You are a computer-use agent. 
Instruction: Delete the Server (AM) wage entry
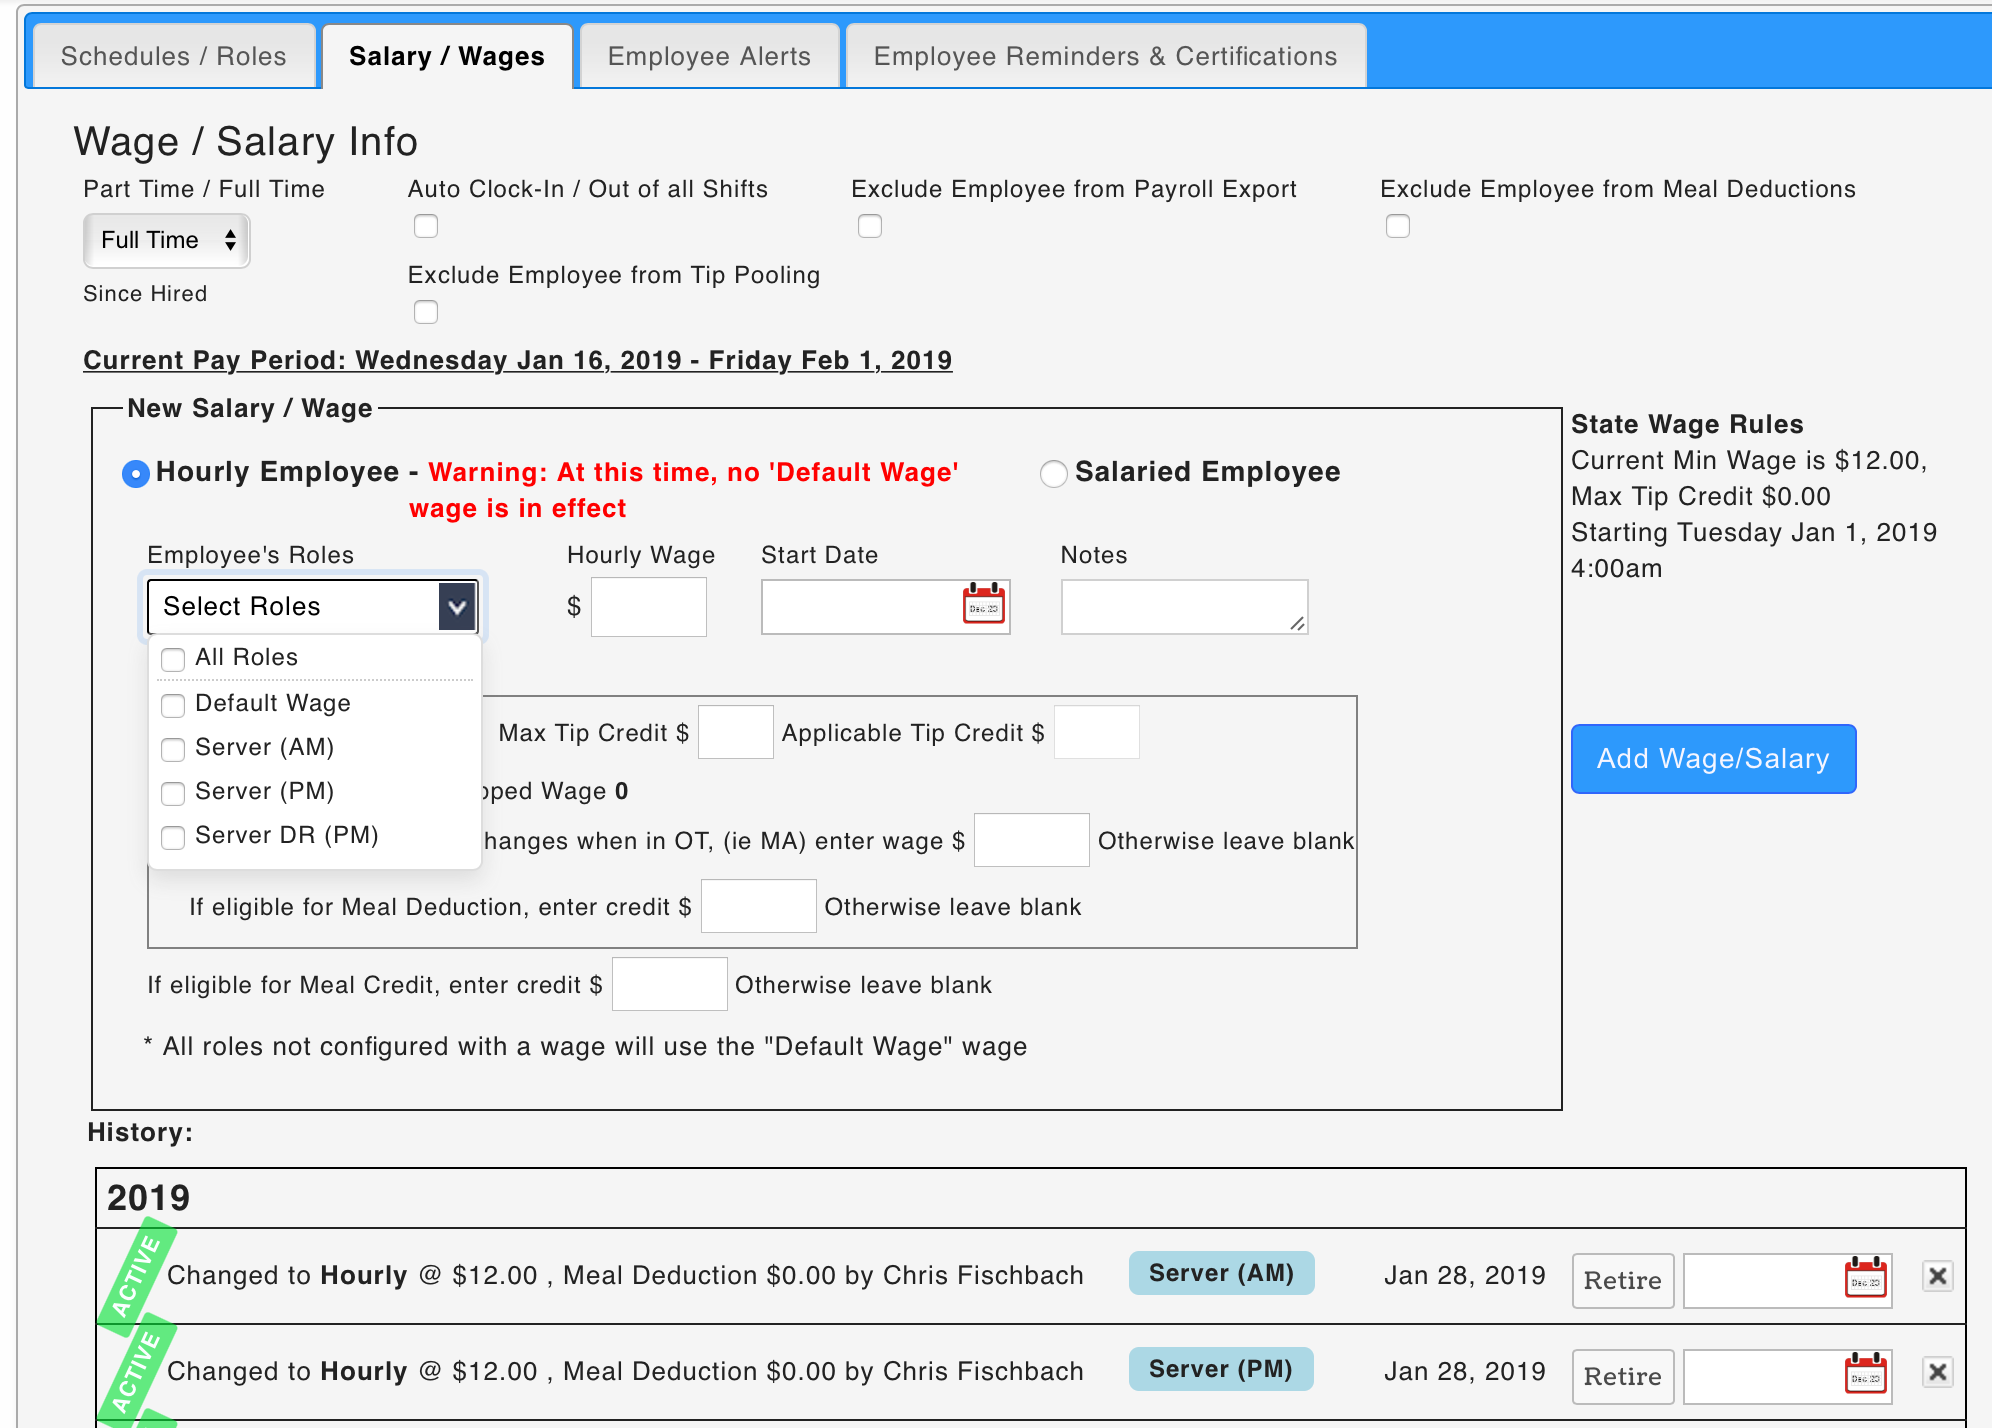1937,1276
